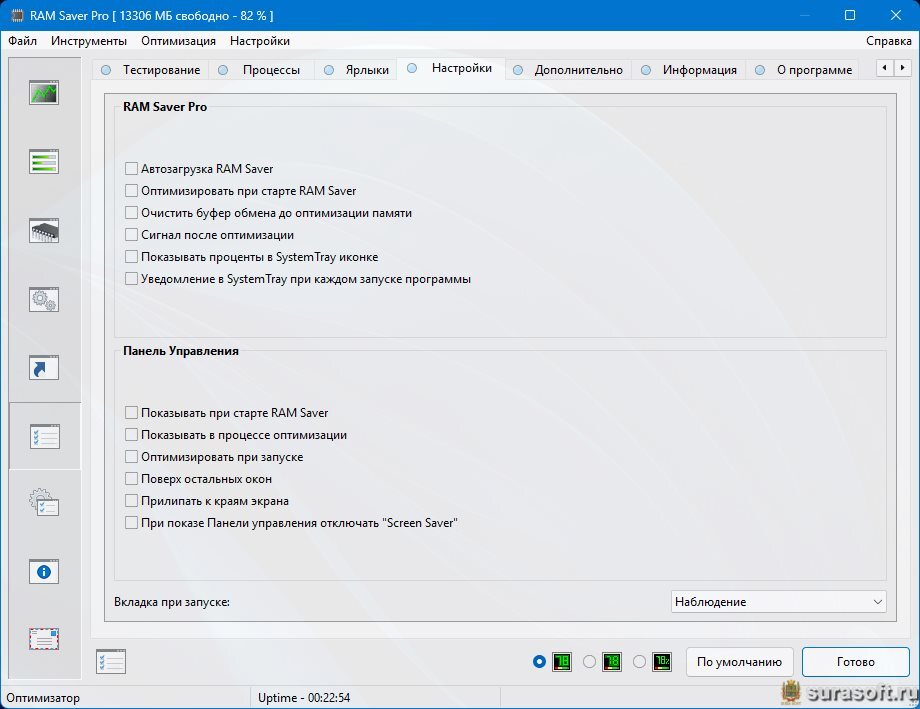This screenshot has width=920, height=709.
Task: Switch to the Процессы tab
Action: pyautogui.click(x=262, y=70)
